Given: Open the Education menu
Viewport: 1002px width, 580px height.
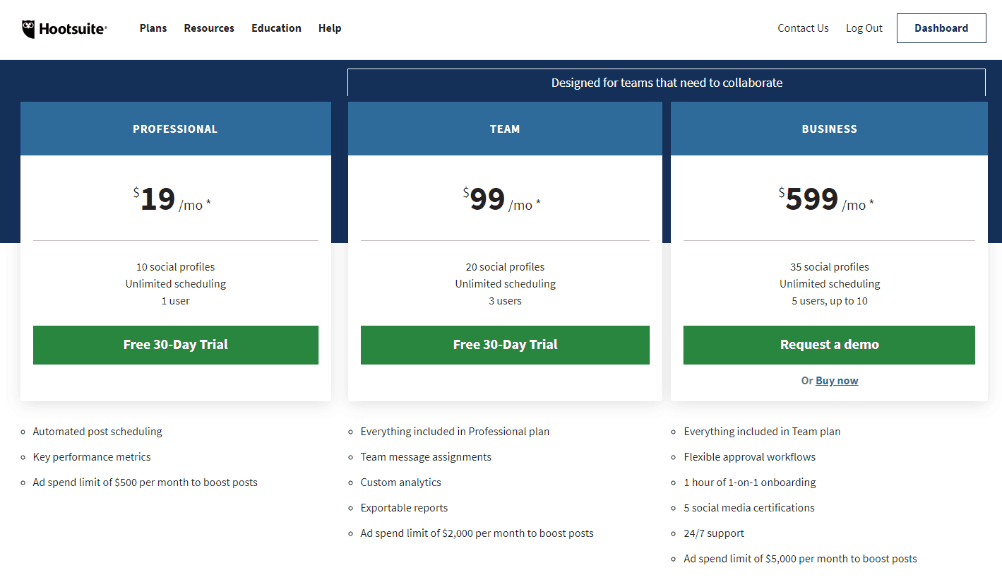Looking at the screenshot, I should pyautogui.click(x=276, y=28).
